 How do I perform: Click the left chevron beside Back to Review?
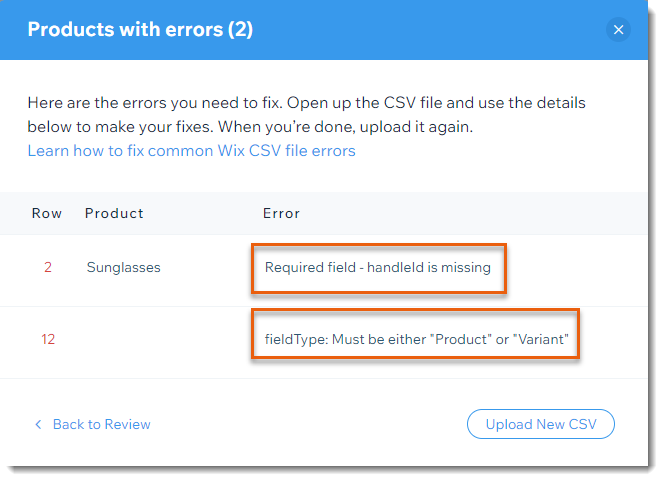[x=38, y=424]
